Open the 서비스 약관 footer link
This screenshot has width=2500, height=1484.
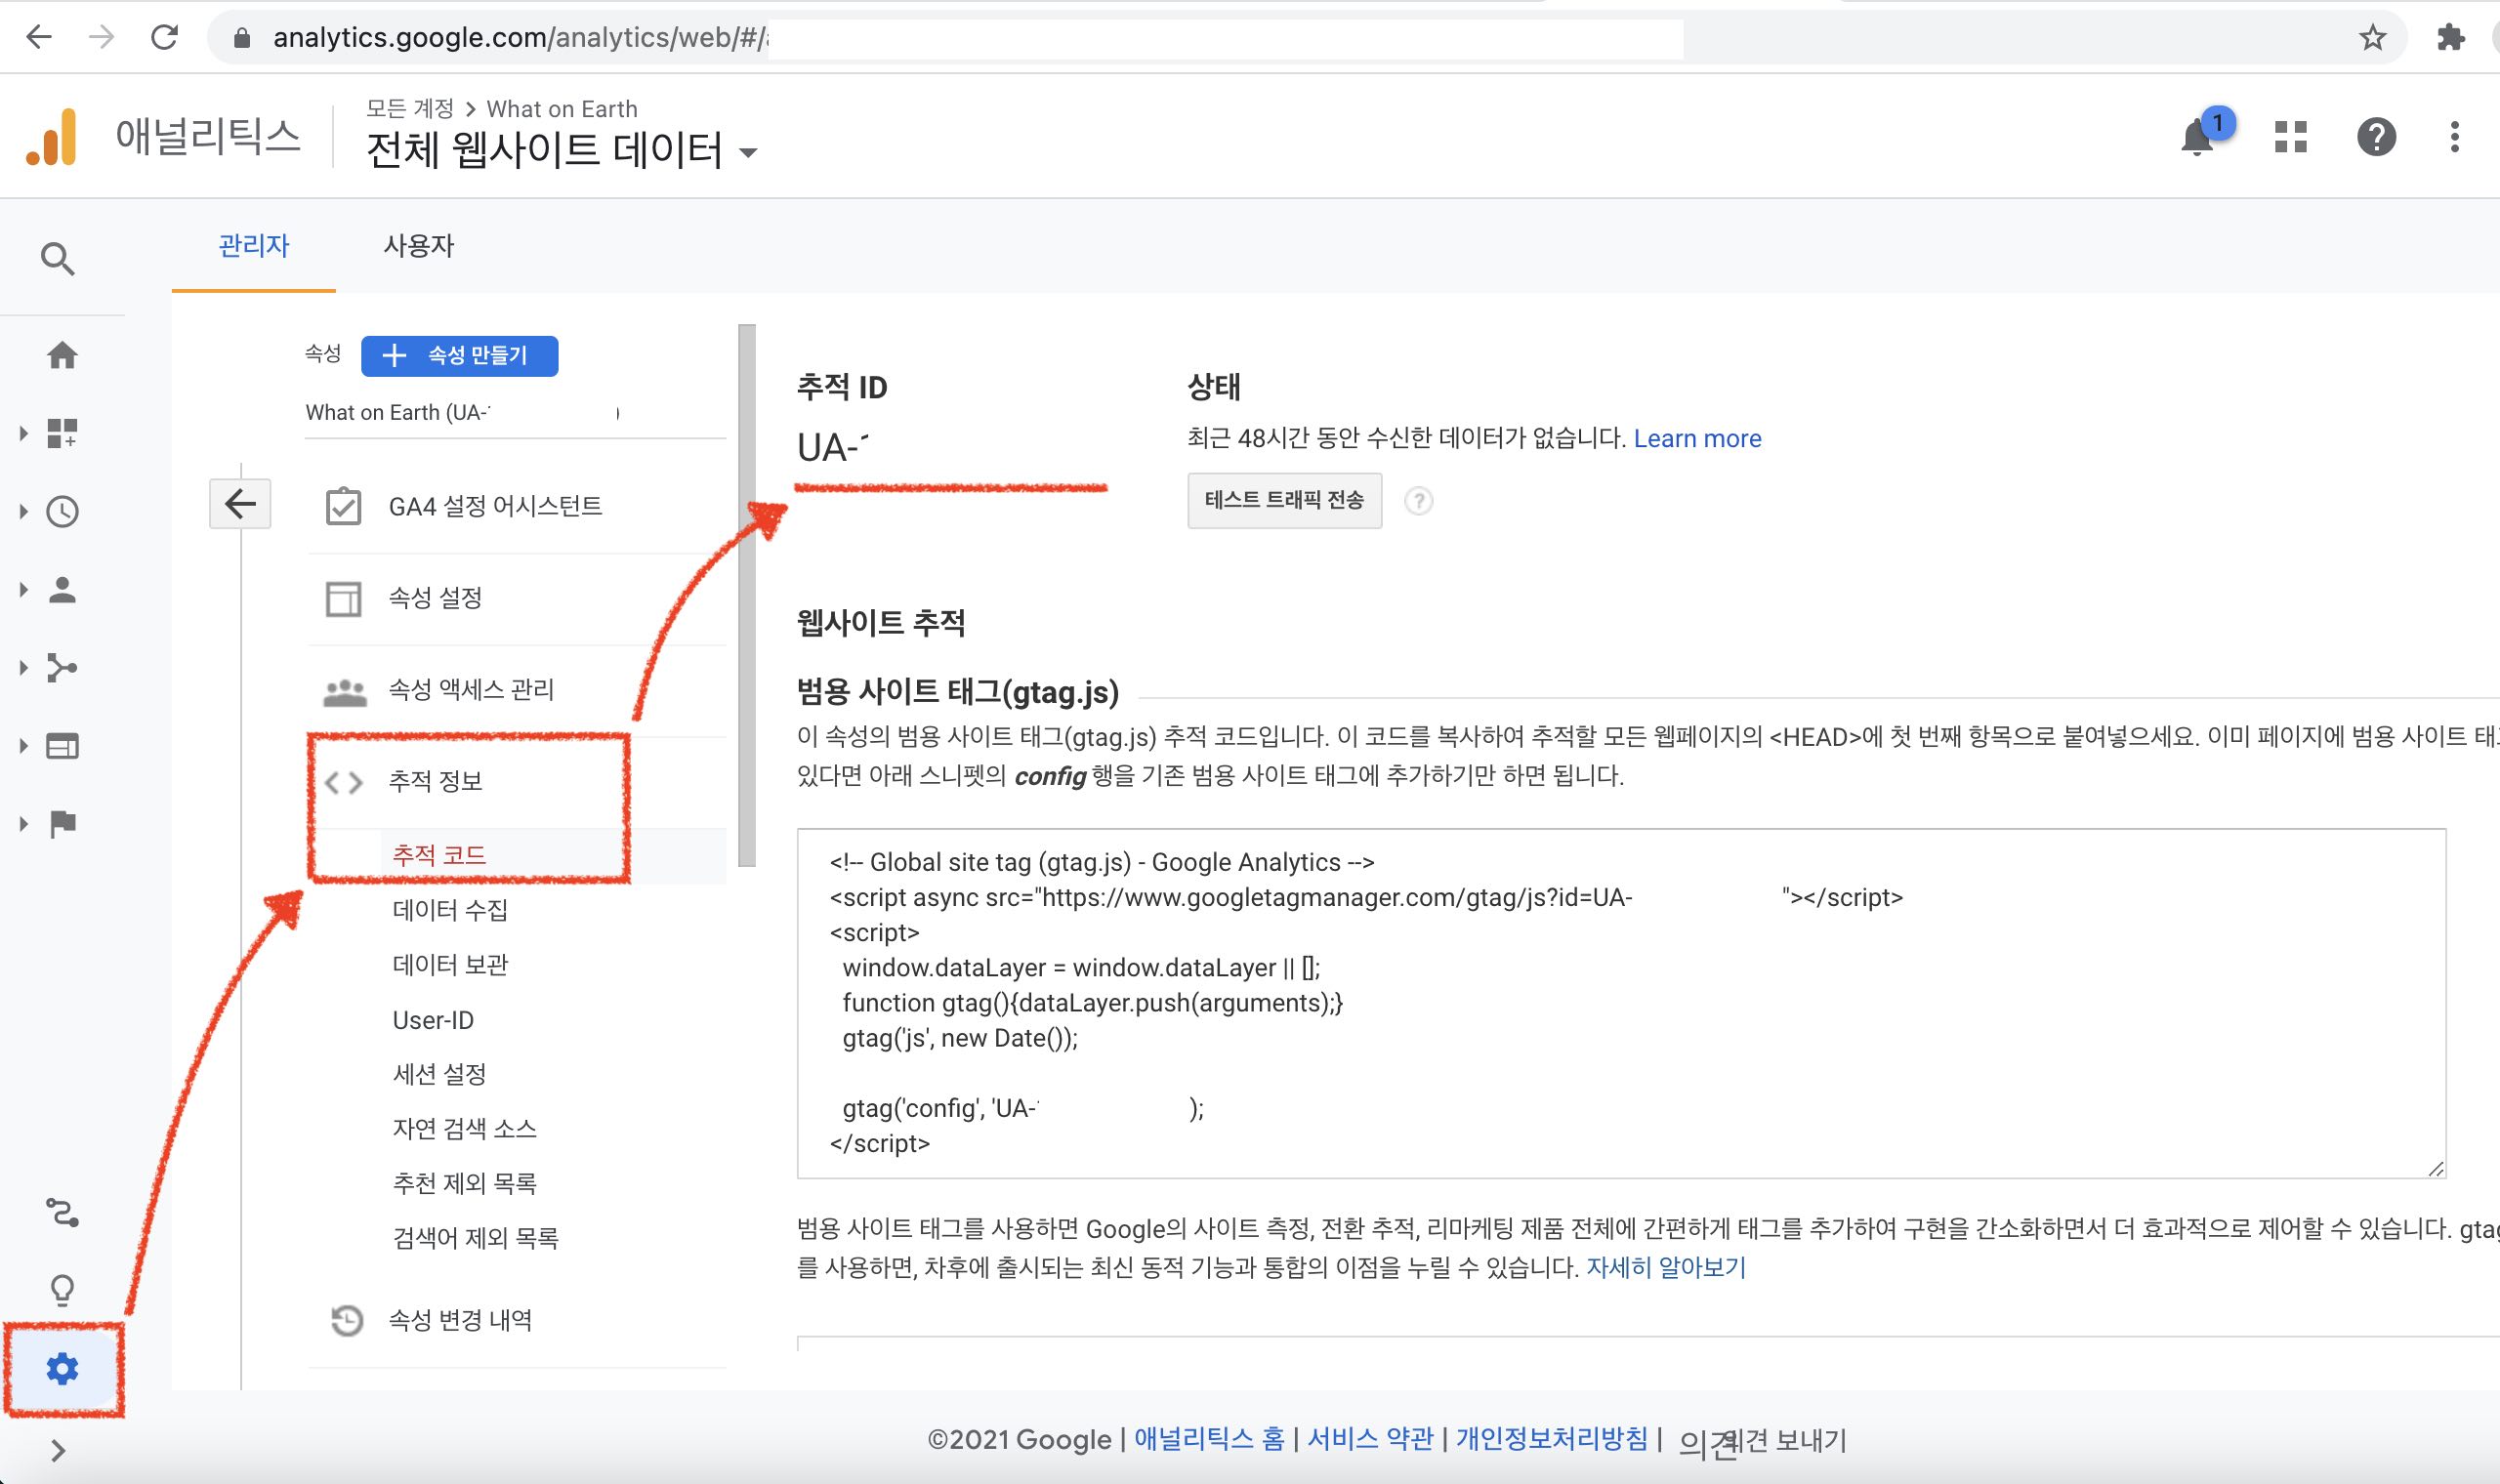1370,1439
